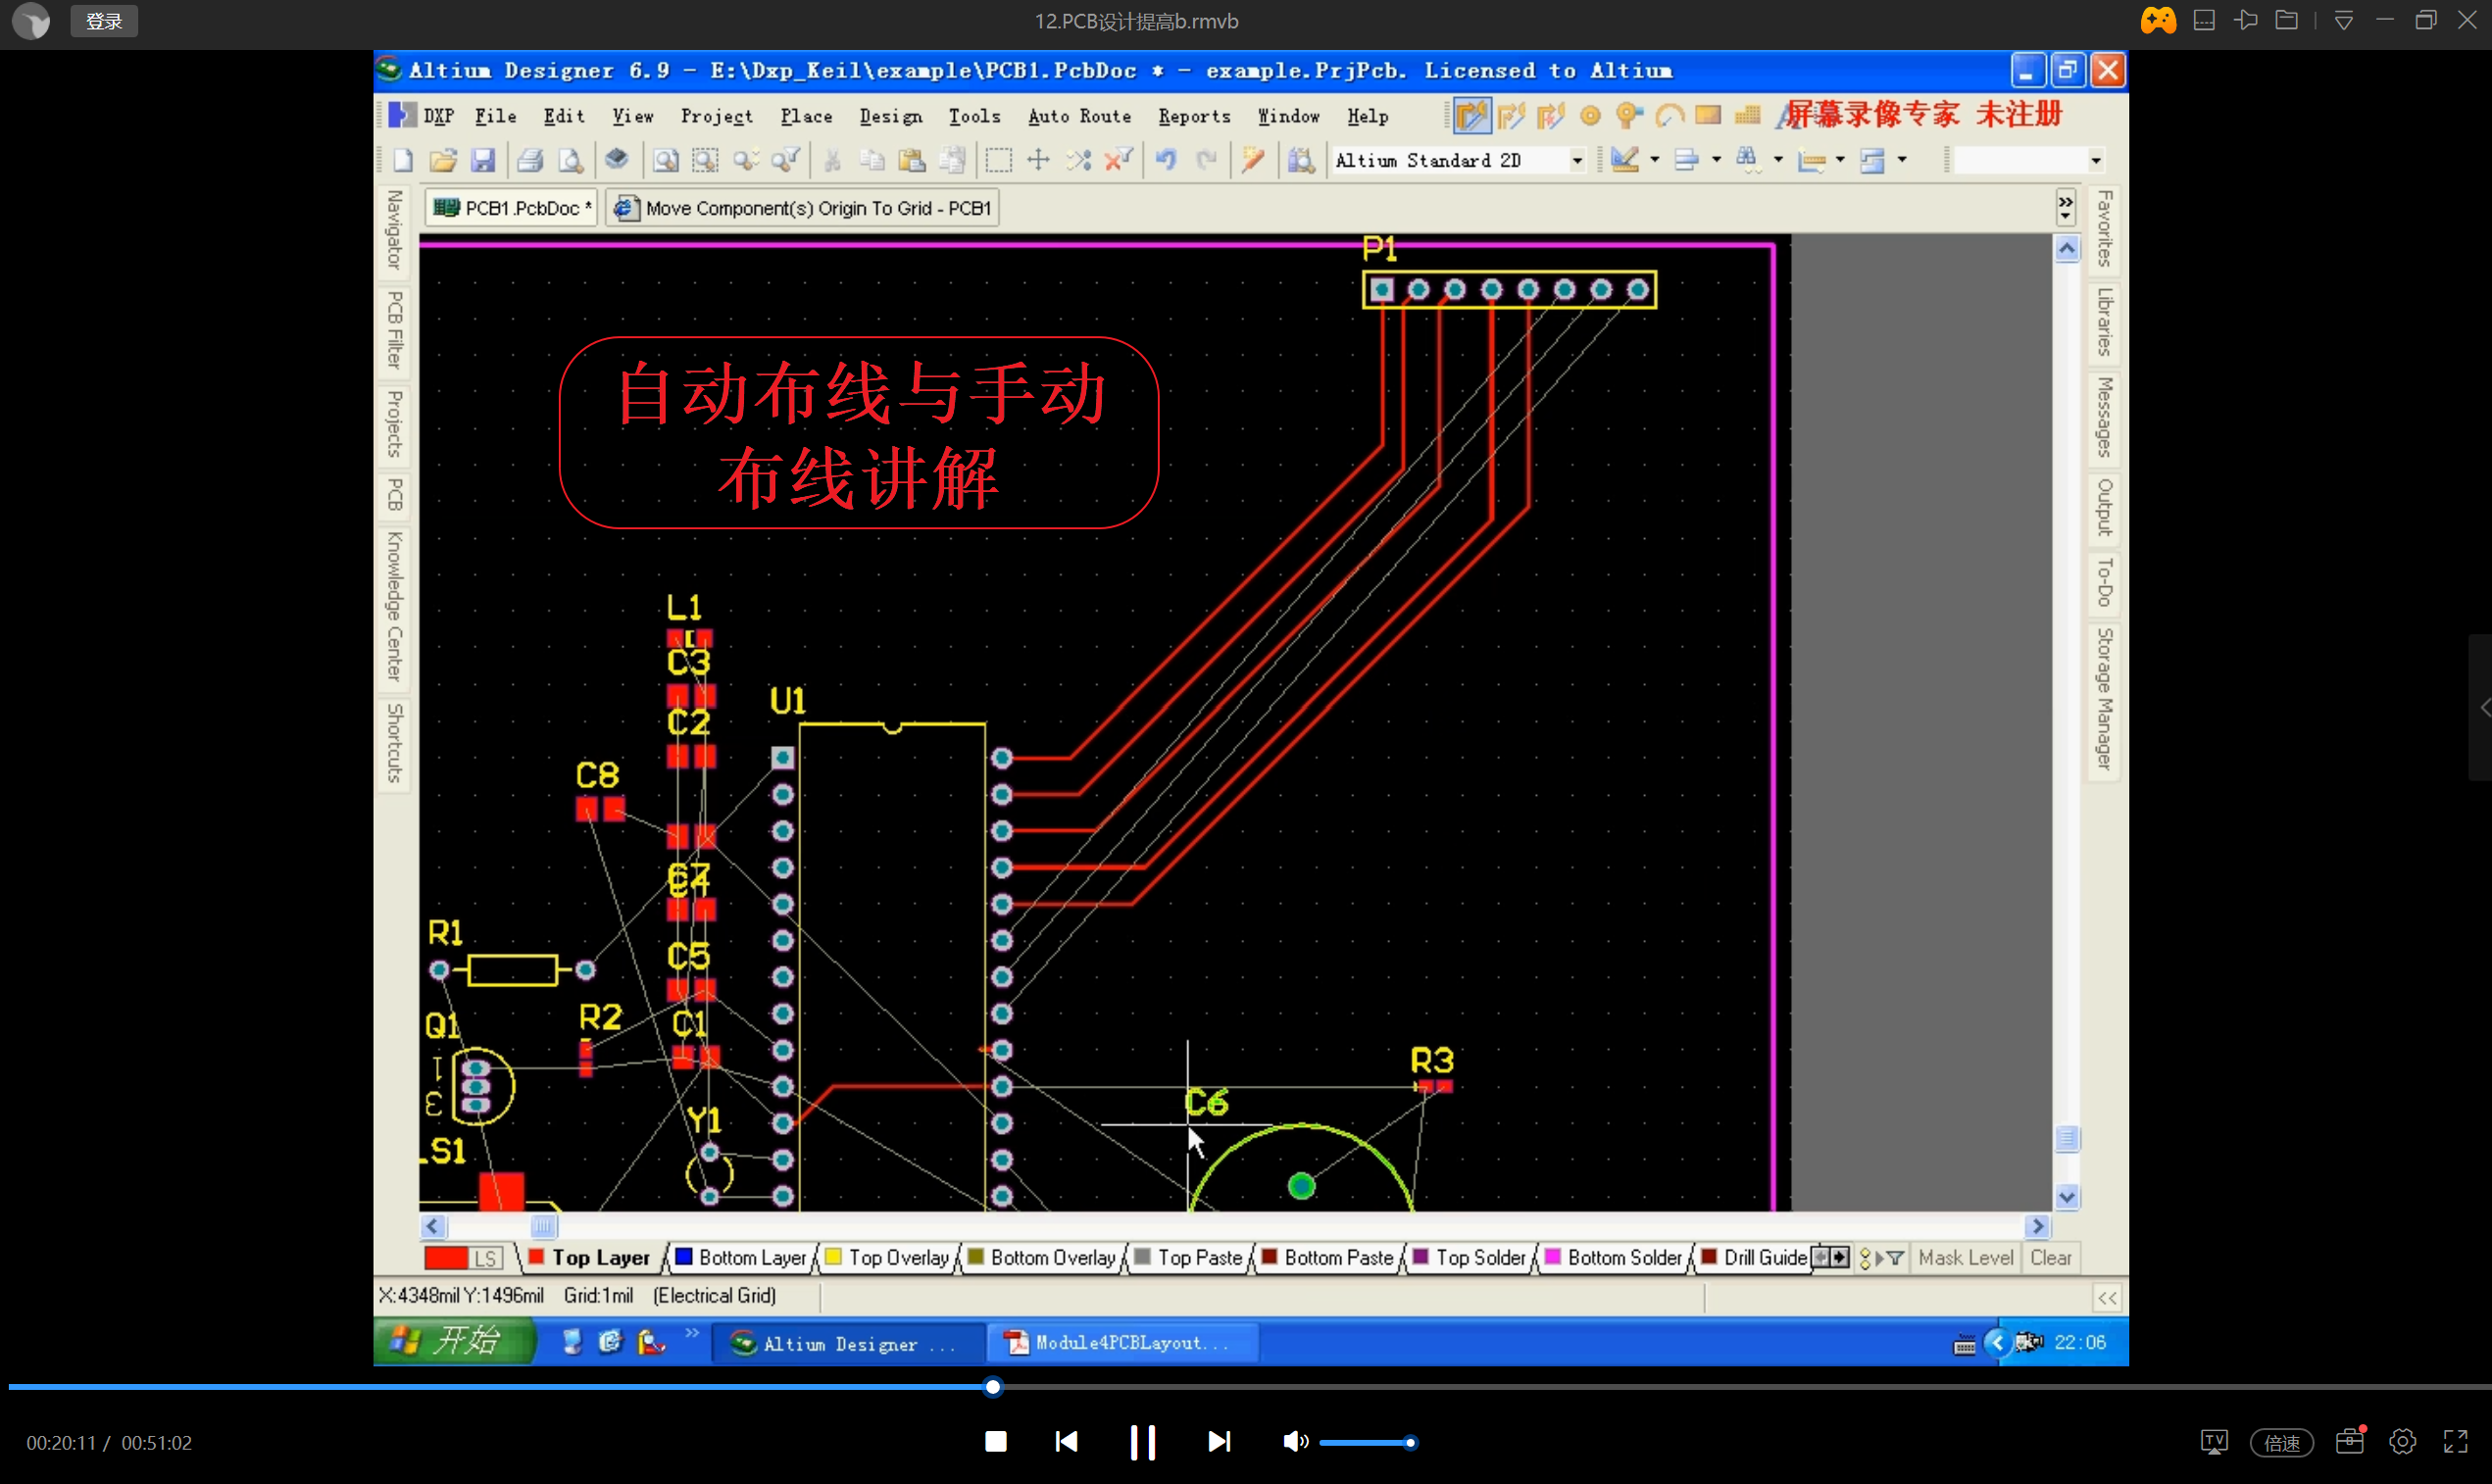
Task: Open the Reports menu
Action: [x=1194, y=116]
